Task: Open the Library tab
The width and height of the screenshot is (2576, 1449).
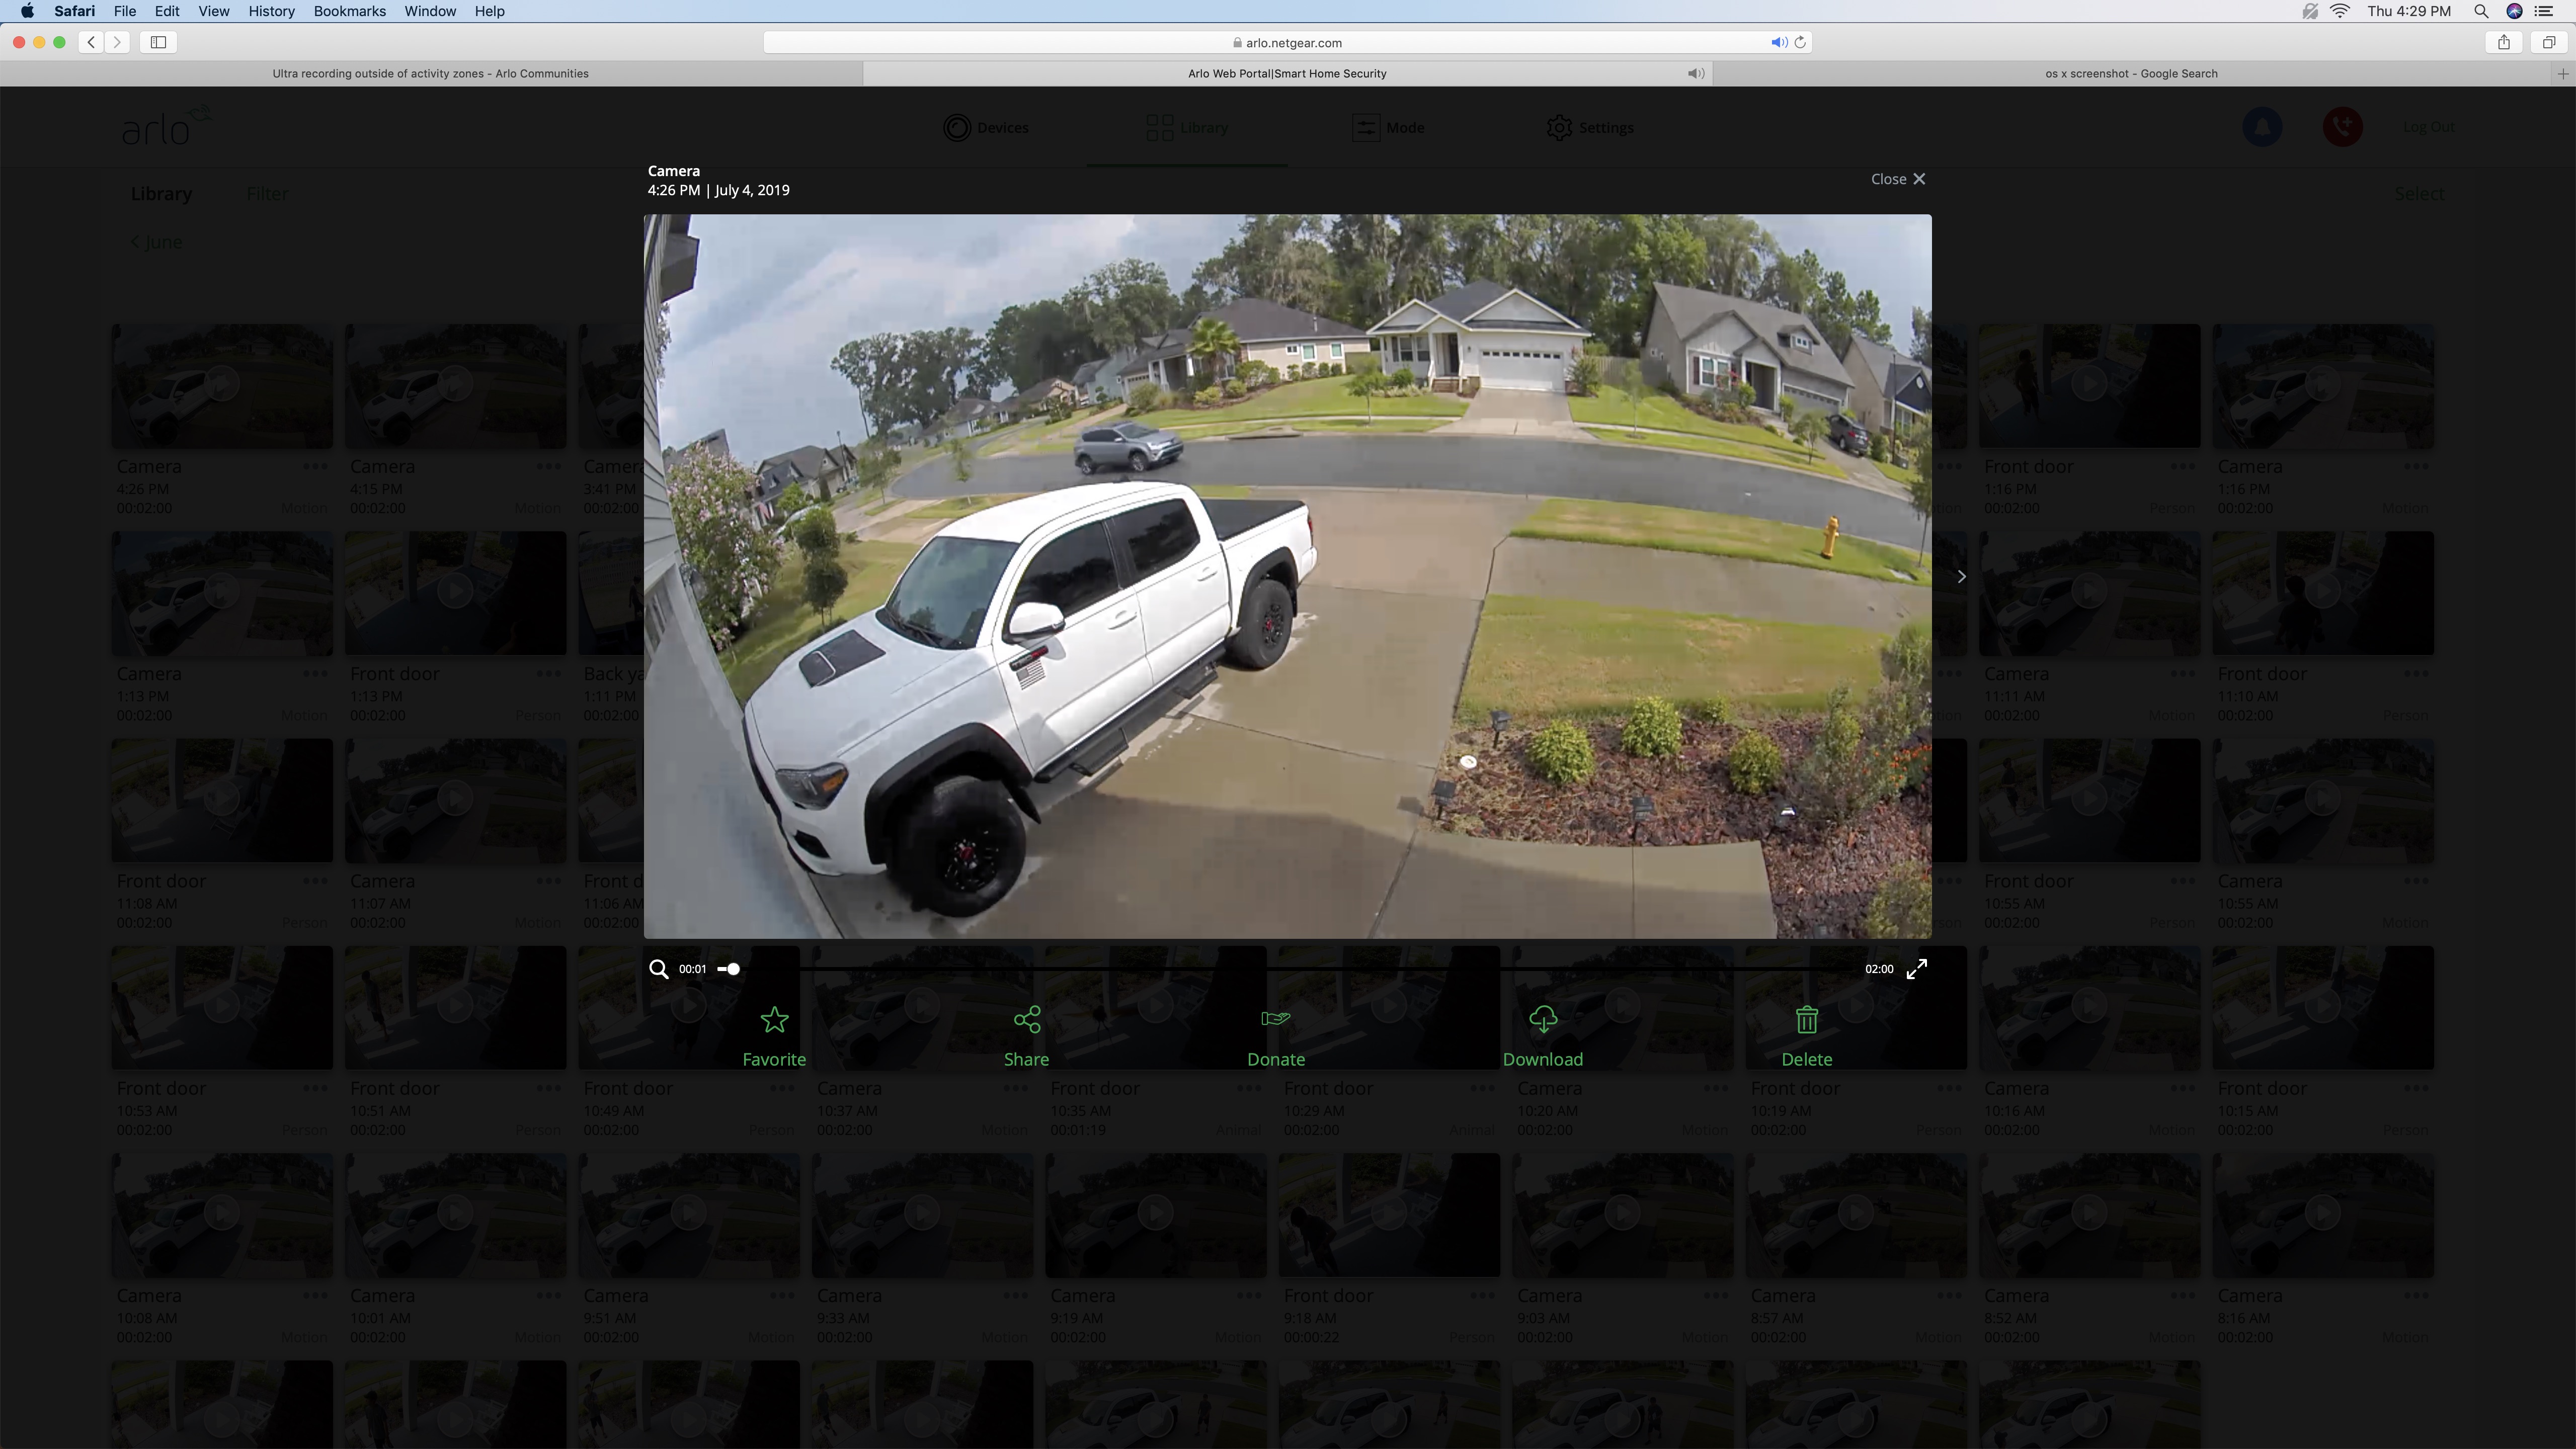Action: tap(1187, 128)
